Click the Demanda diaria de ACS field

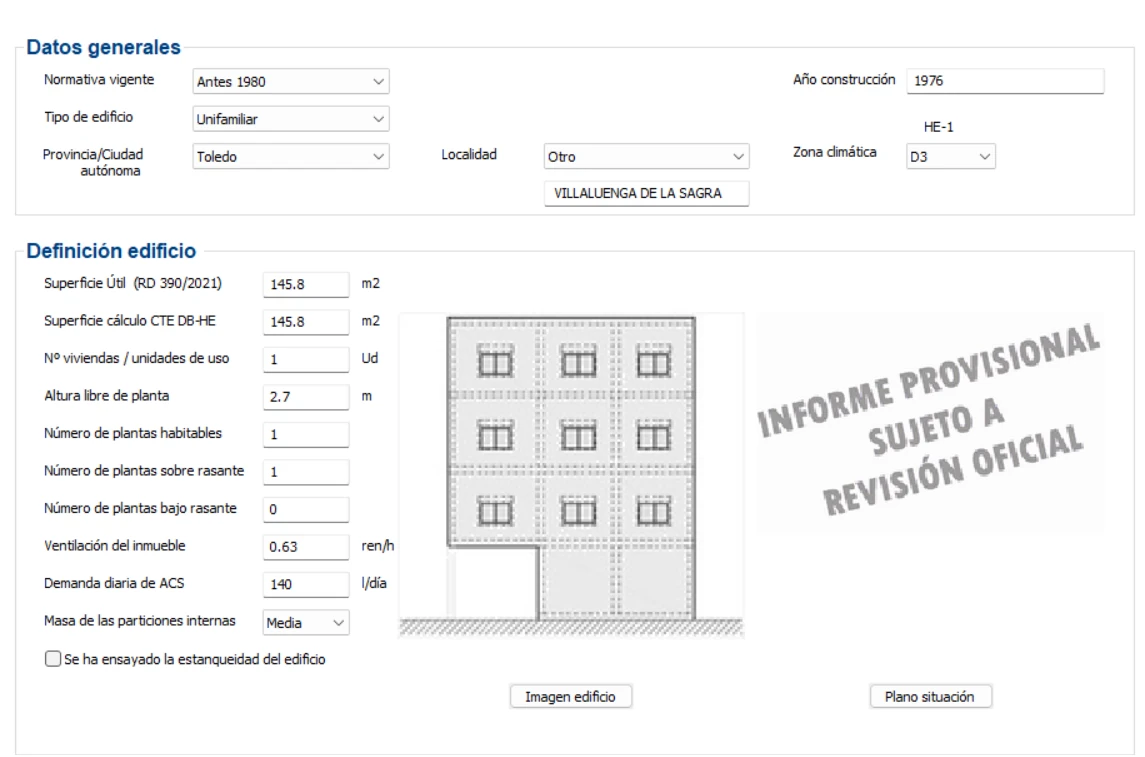click(x=306, y=584)
